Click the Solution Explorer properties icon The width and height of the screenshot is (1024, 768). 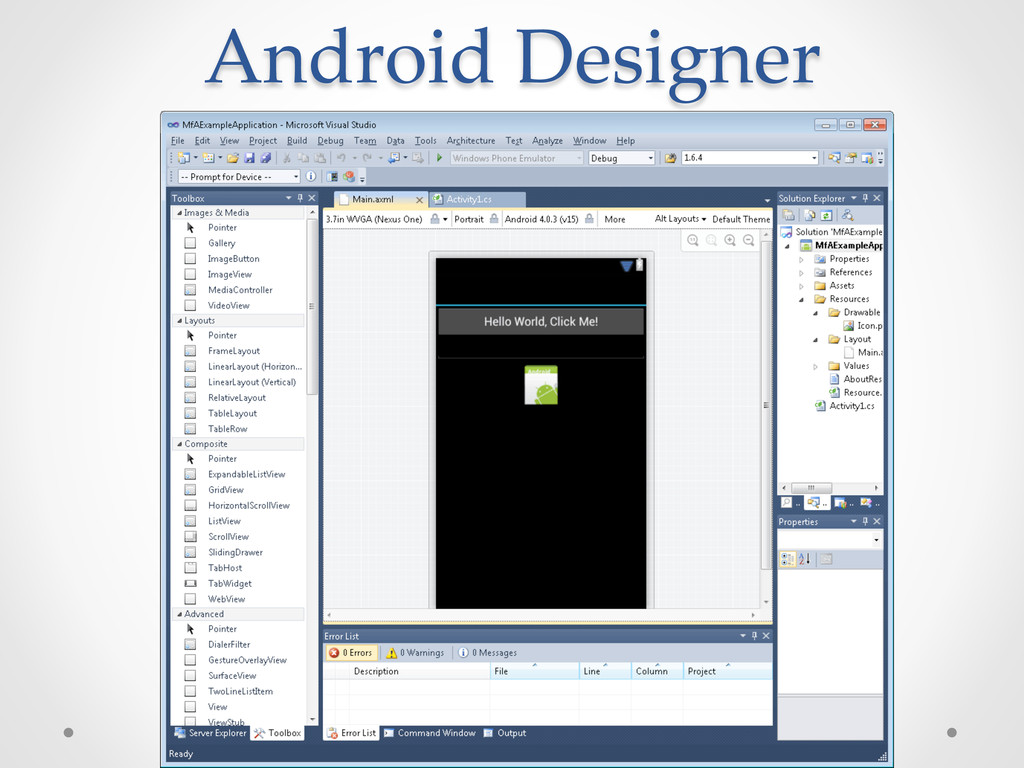pyautogui.click(x=789, y=216)
